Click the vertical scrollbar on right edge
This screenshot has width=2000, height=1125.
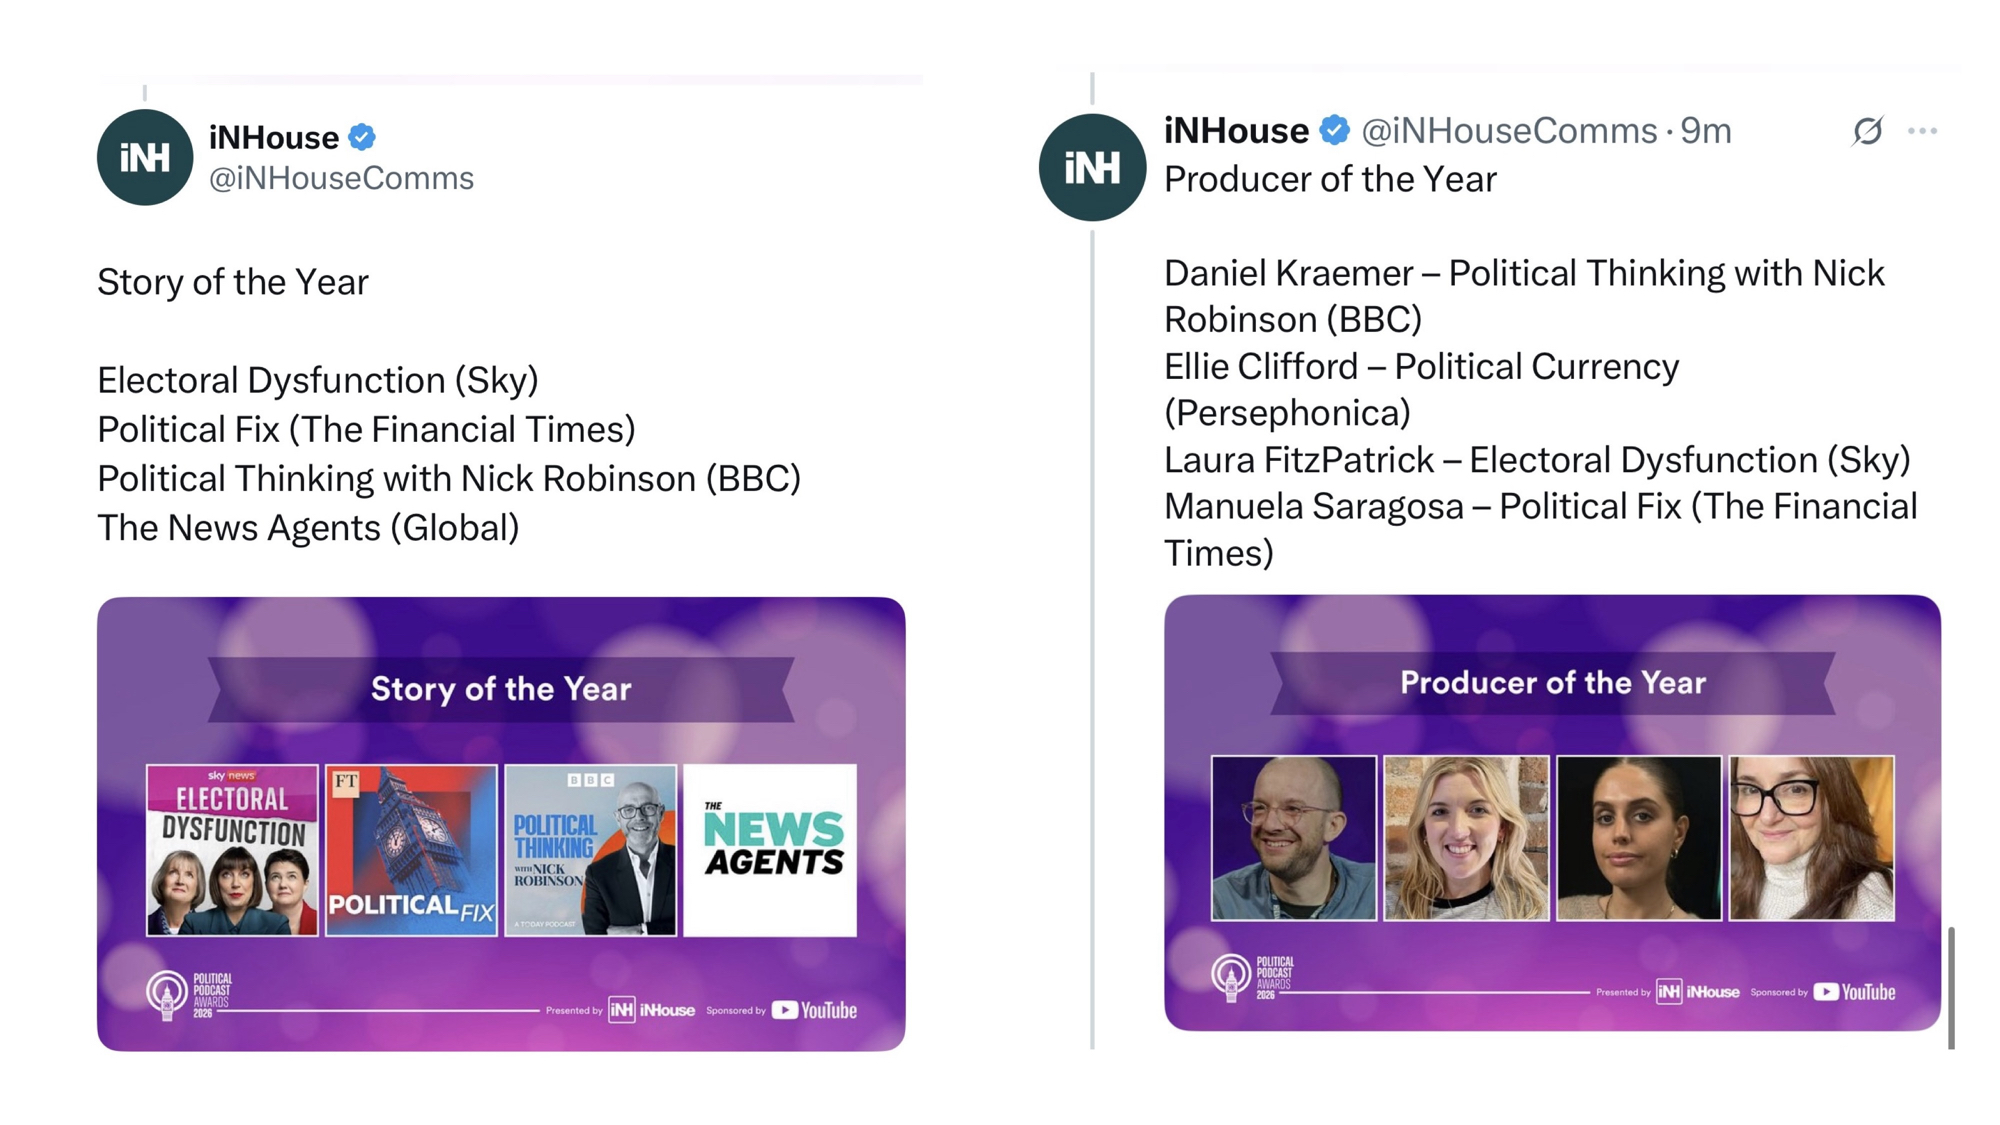[1951, 987]
